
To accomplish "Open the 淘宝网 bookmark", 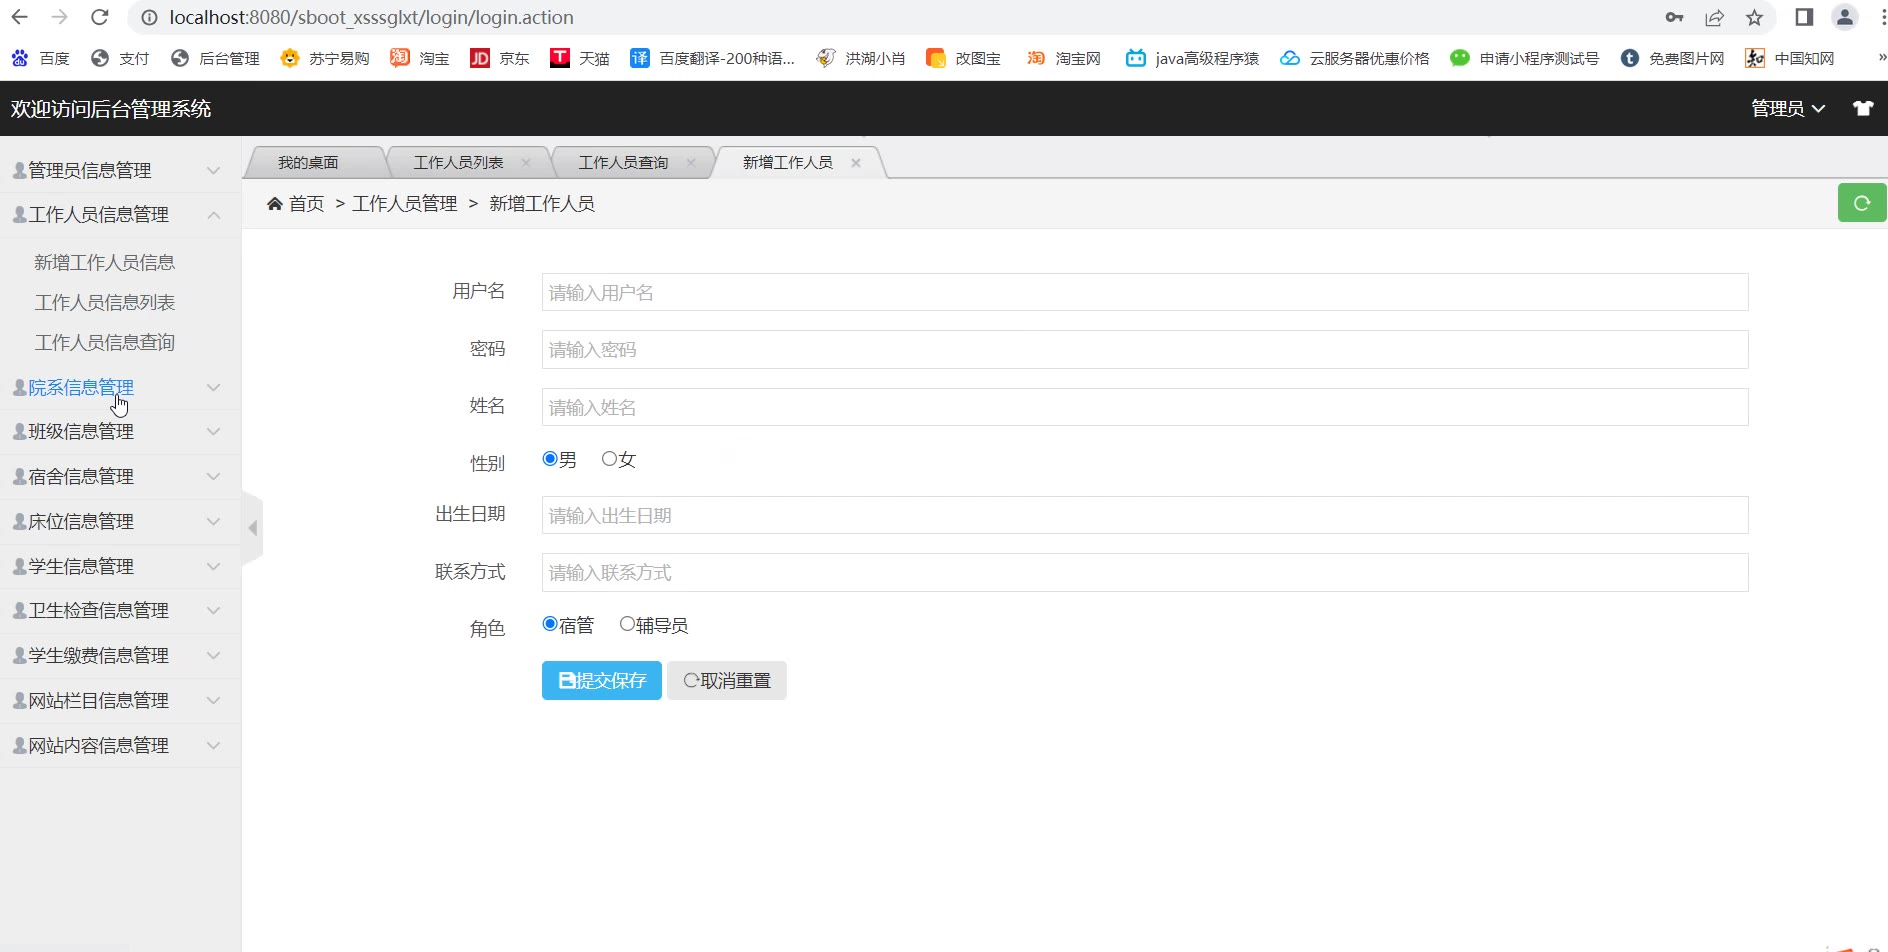I will (1064, 58).
